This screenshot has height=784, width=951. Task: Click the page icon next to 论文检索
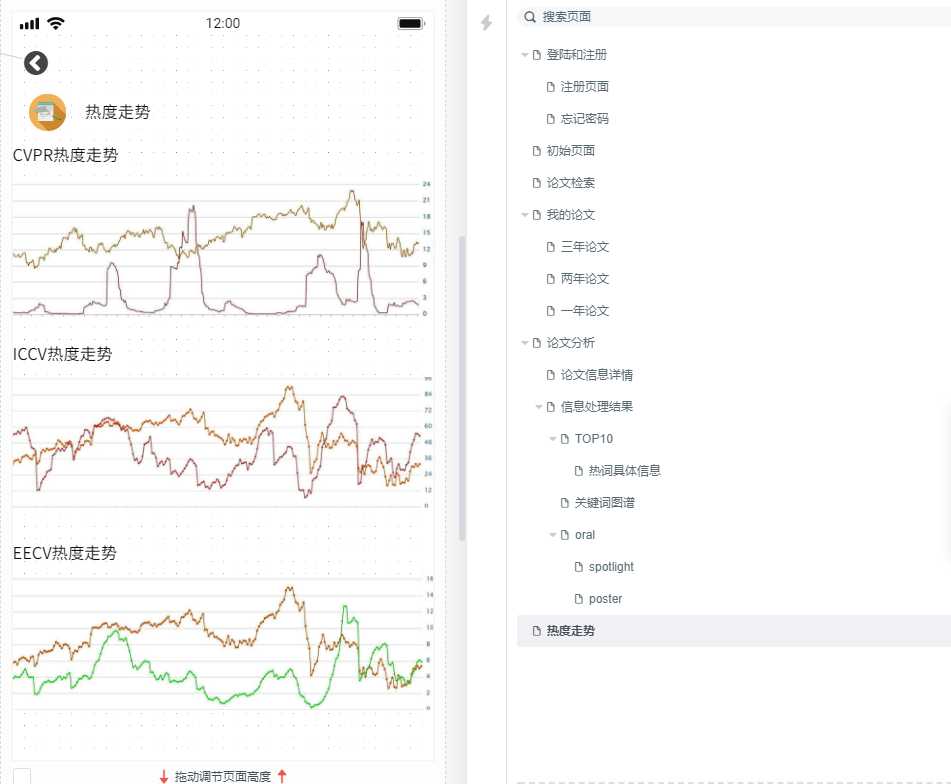[x=536, y=183]
